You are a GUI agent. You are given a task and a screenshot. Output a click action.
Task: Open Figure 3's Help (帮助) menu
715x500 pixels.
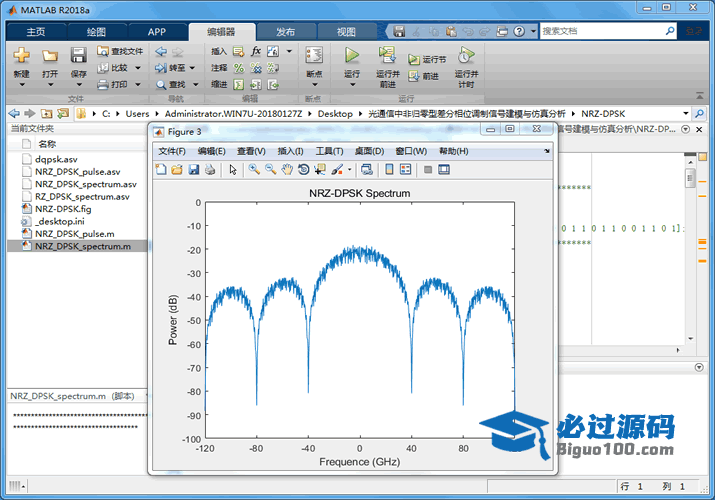click(454, 151)
